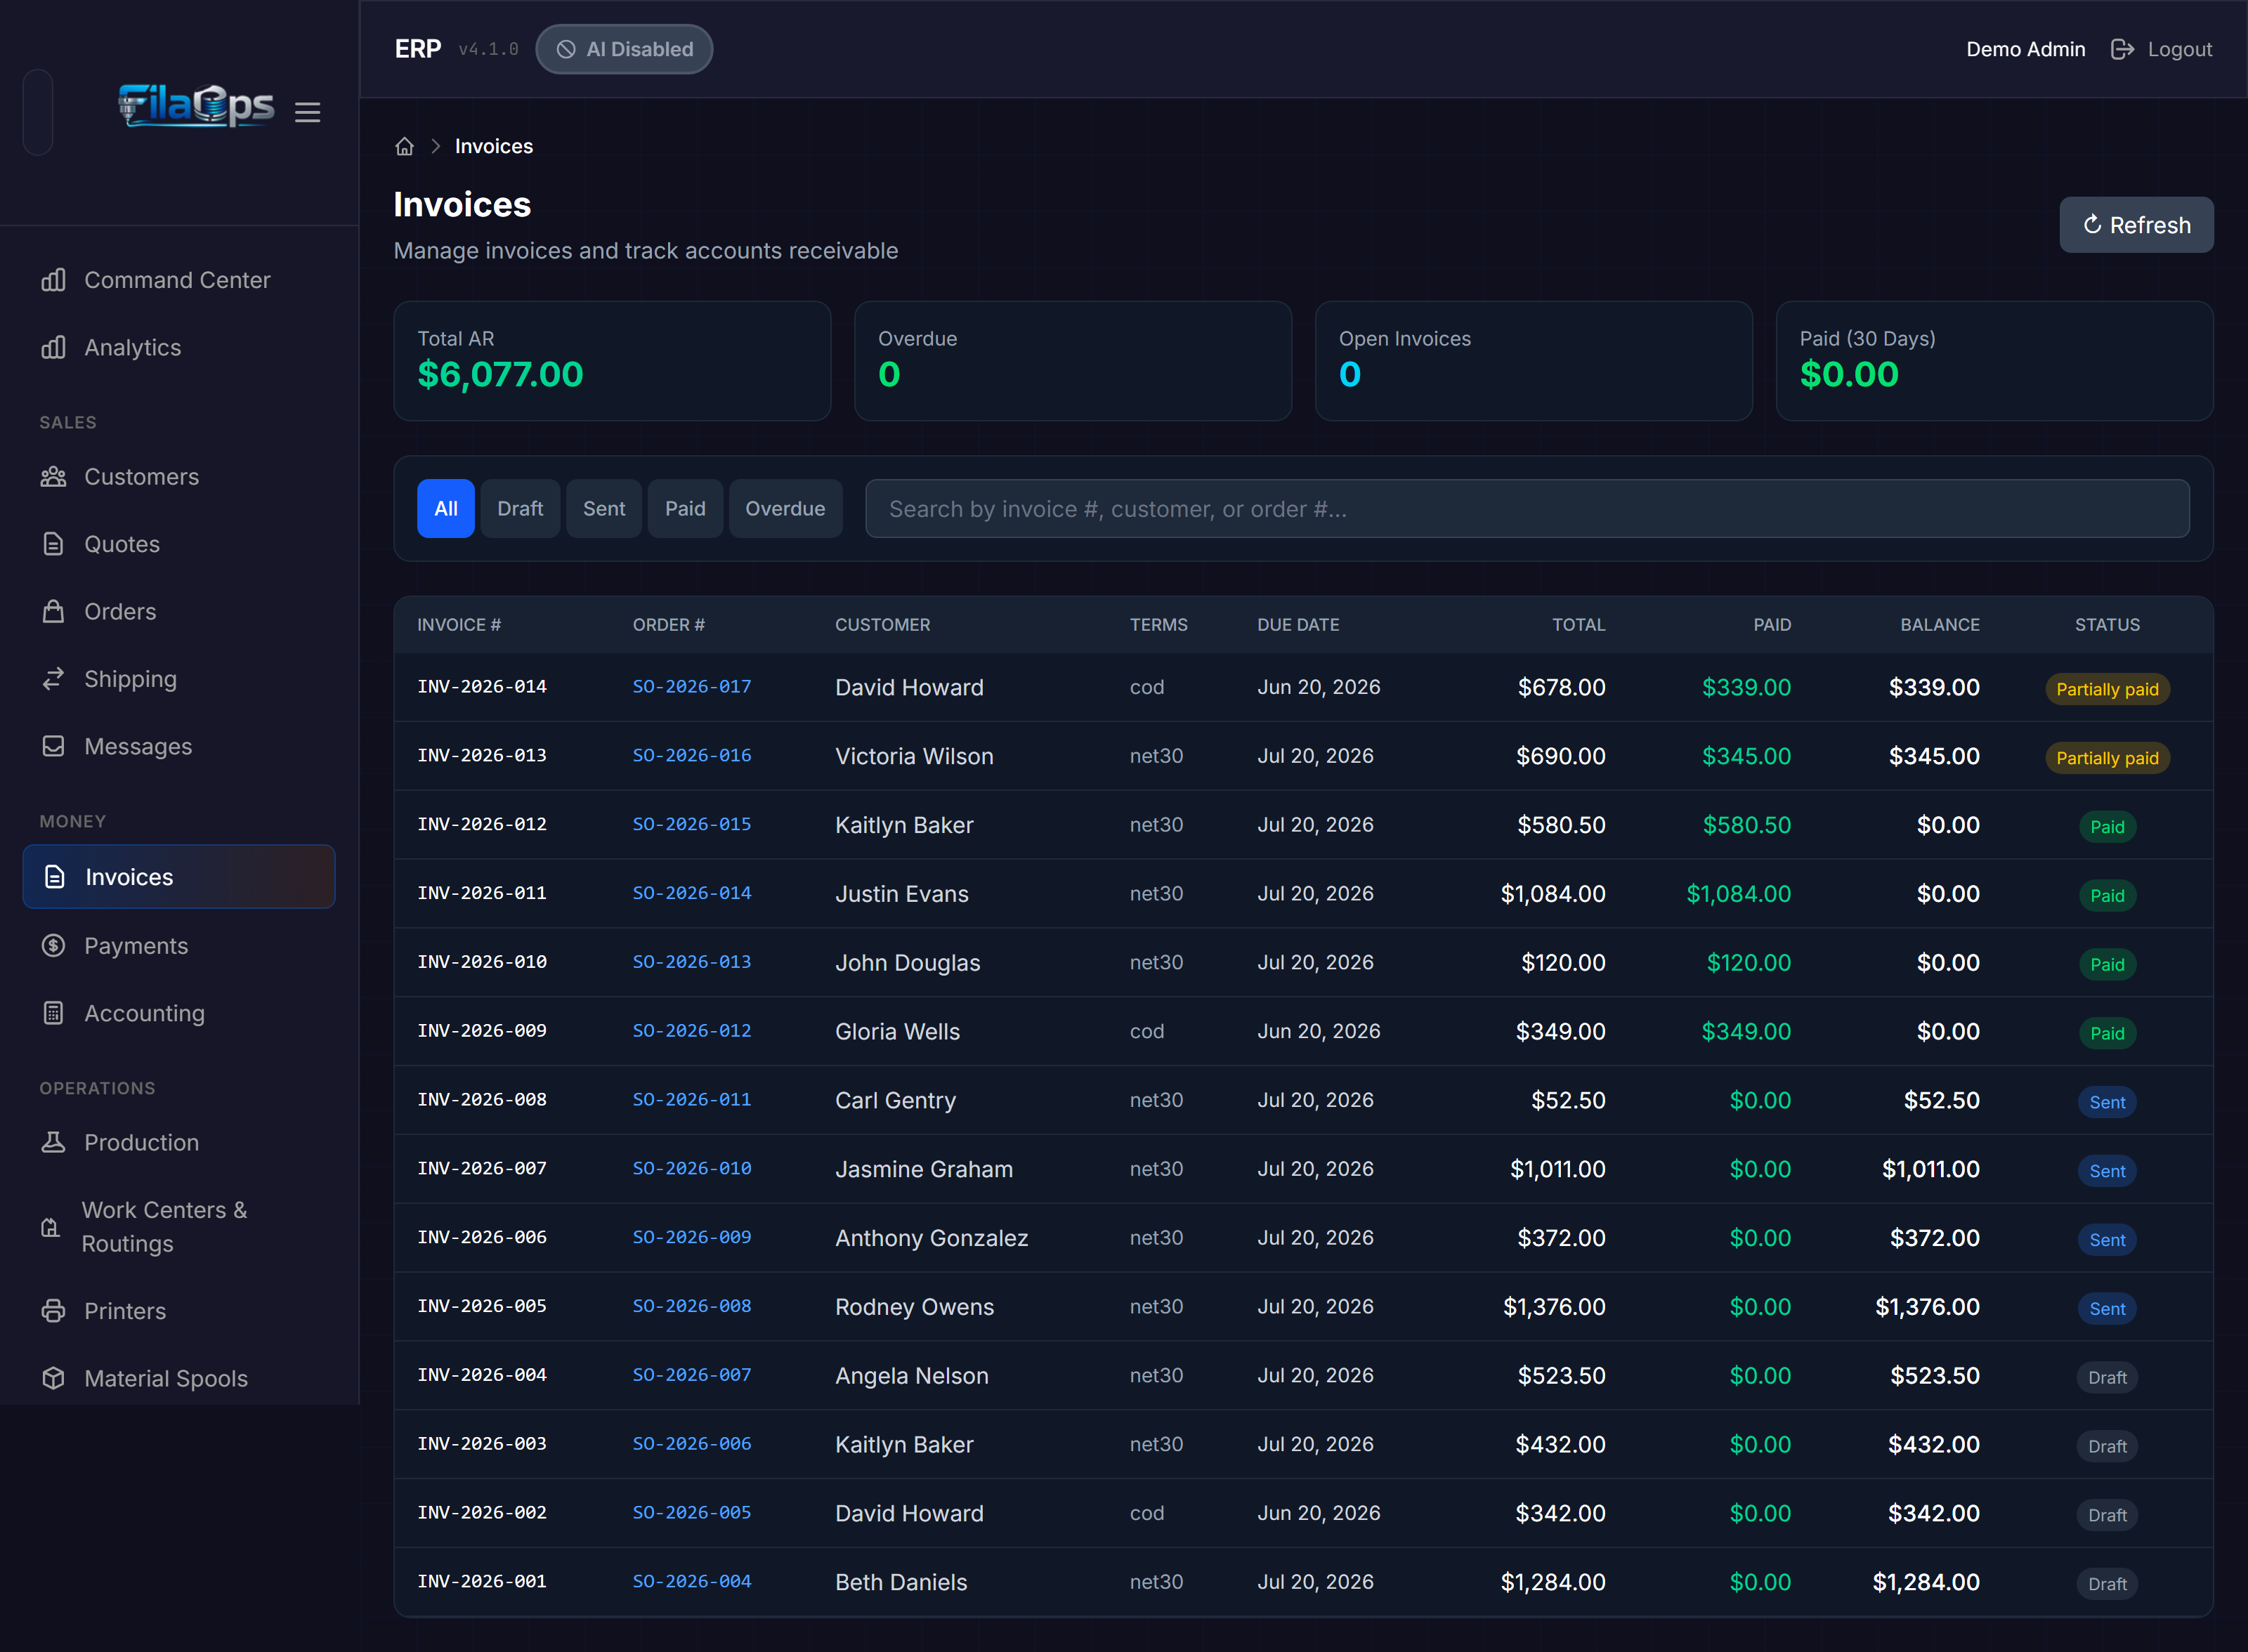Click the AI Disabled badge

624,49
